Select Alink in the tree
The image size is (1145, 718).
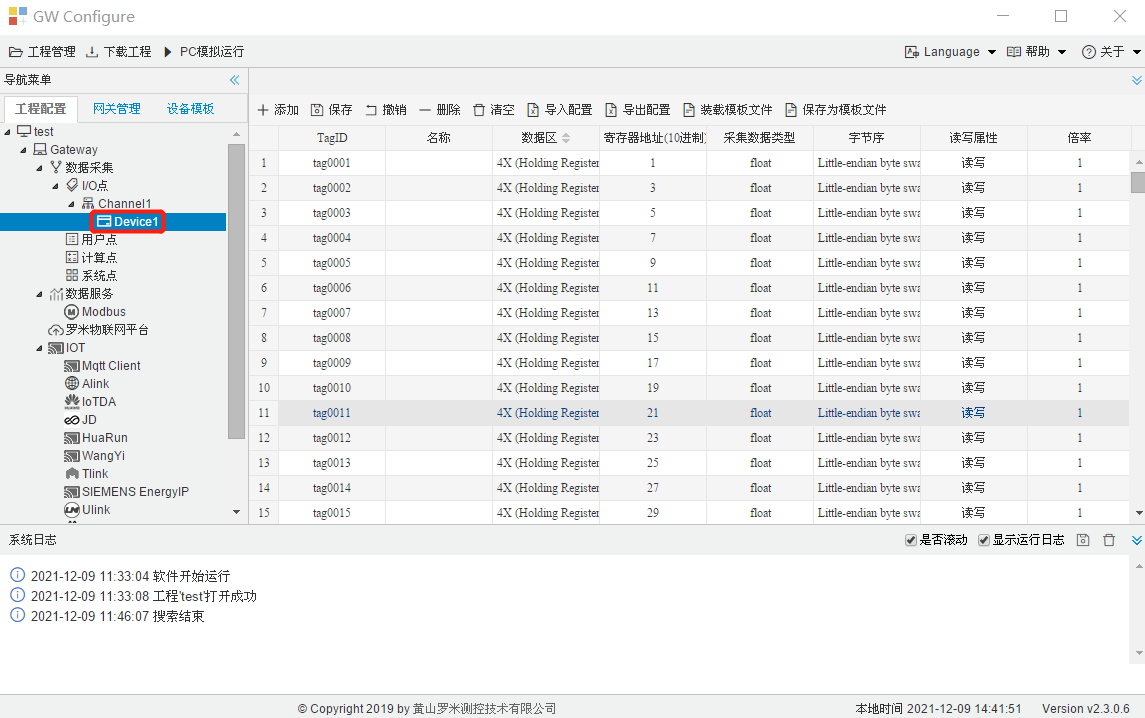coord(87,384)
